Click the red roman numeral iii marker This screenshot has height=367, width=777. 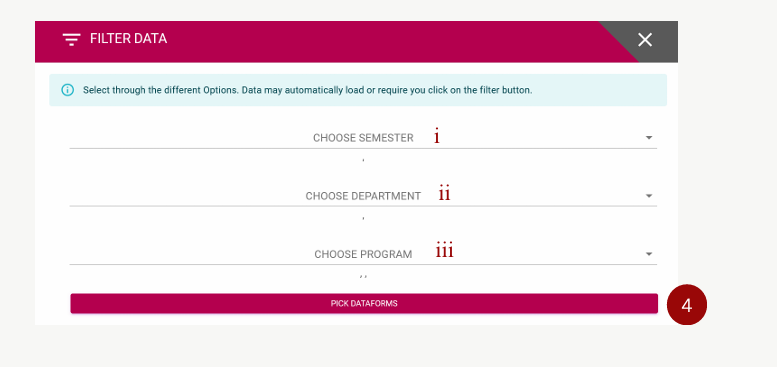tap(444, 251)
